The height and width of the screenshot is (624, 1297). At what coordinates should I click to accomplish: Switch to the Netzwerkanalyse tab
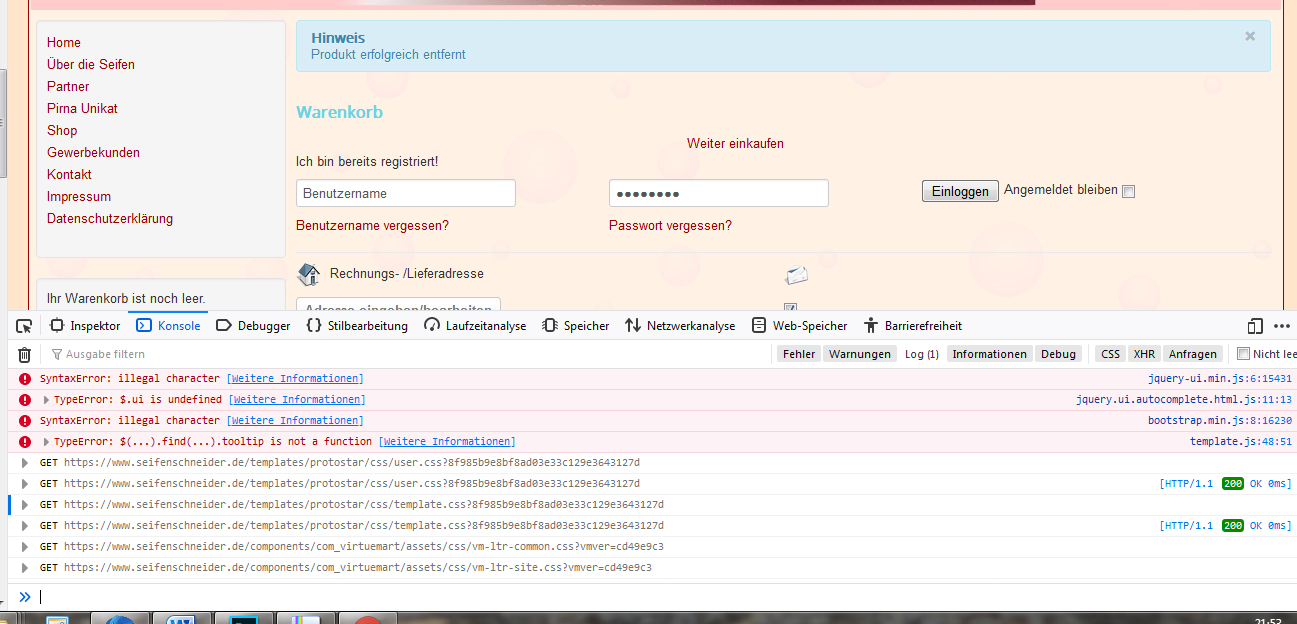pyautogui.click(x=680, y=326)
